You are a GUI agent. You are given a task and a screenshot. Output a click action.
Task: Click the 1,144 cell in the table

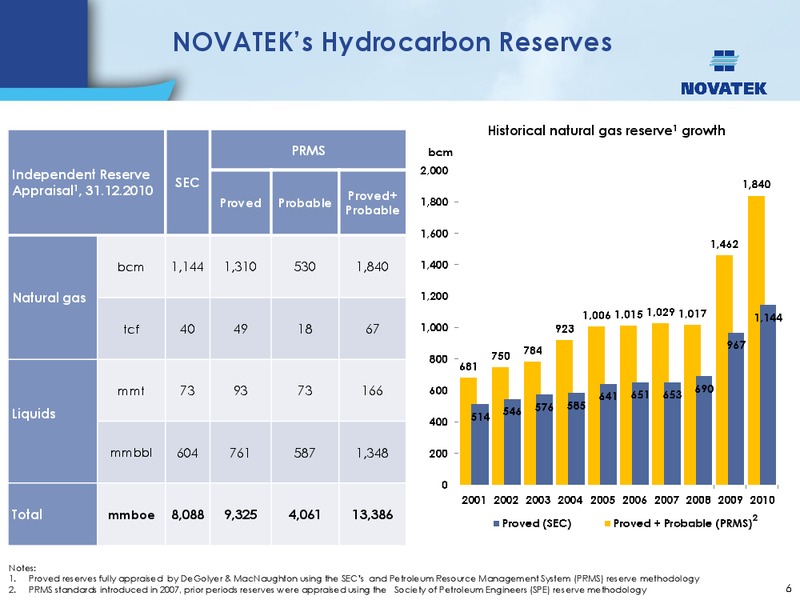(x=187, y=267)
